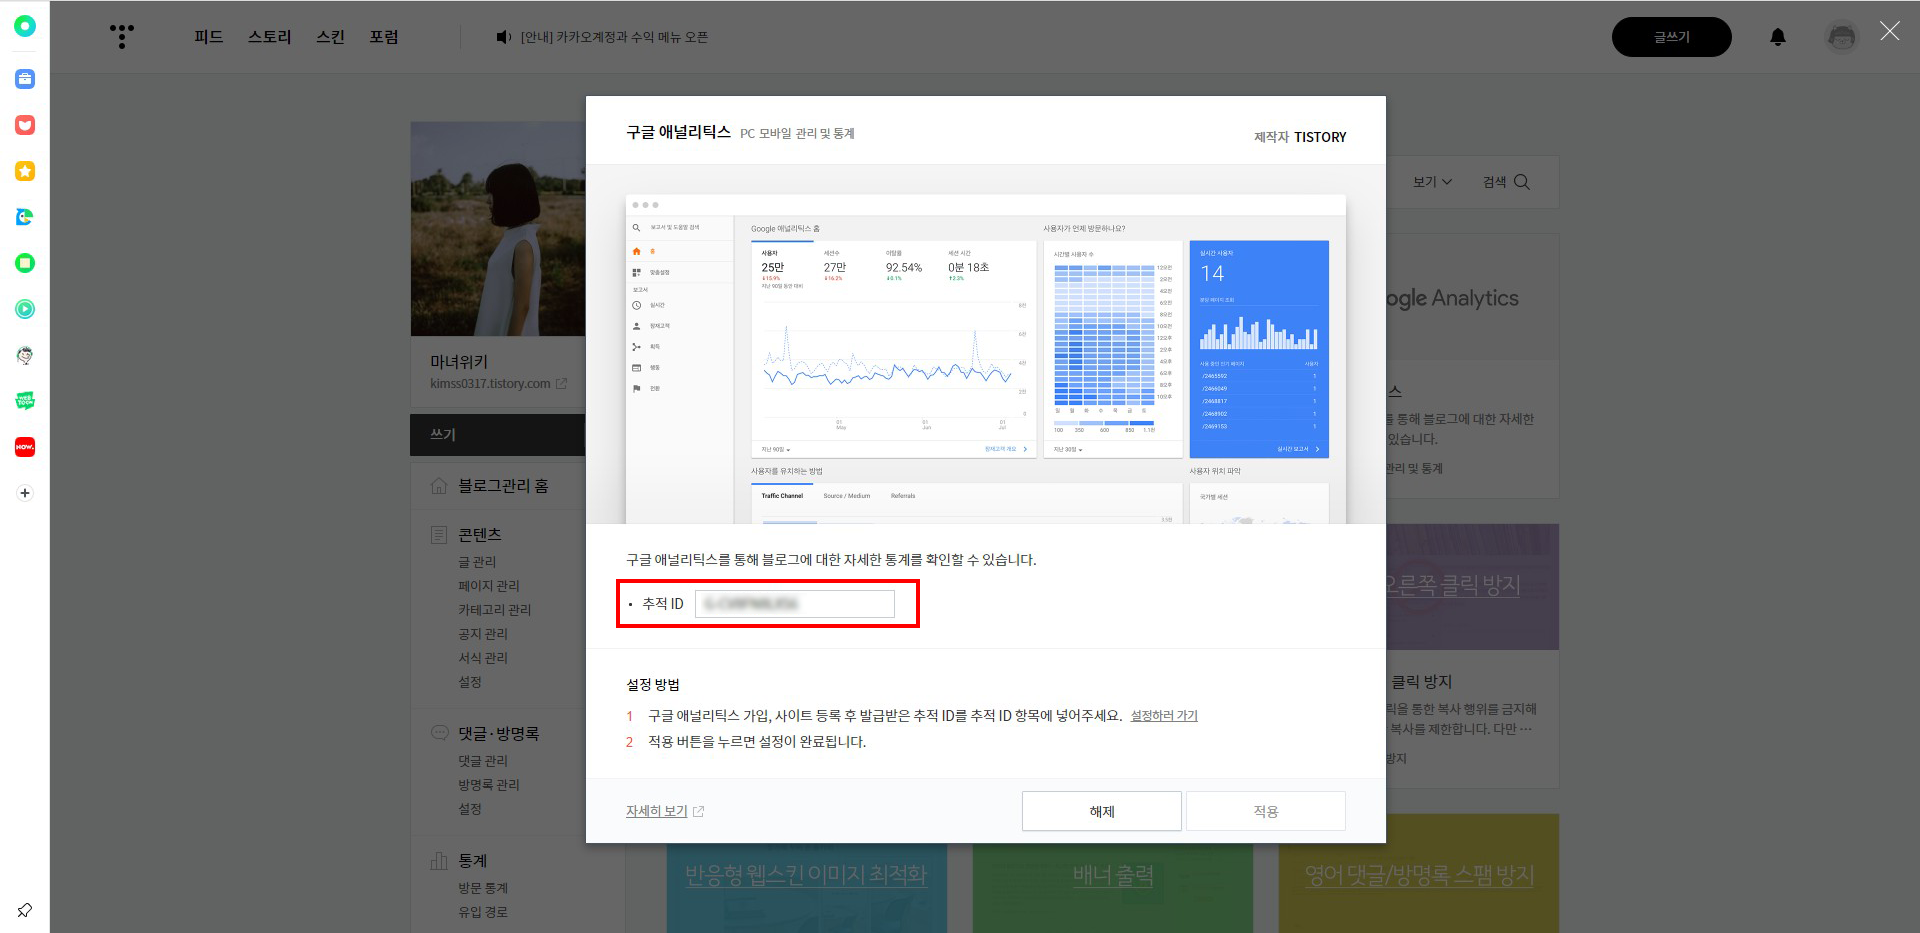This screenshot has width=1920, height=933.
Task: Open the green webtoon sidebar icon
Action: click(x=25, y=401)
